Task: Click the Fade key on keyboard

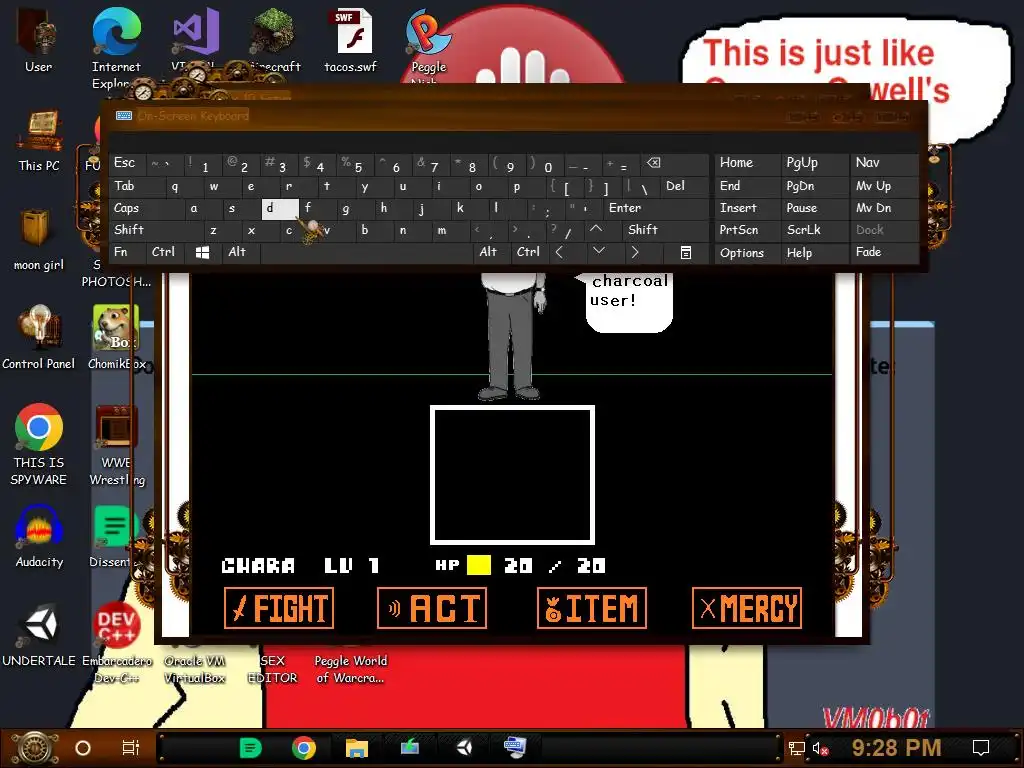Action: tap(883, 252)
